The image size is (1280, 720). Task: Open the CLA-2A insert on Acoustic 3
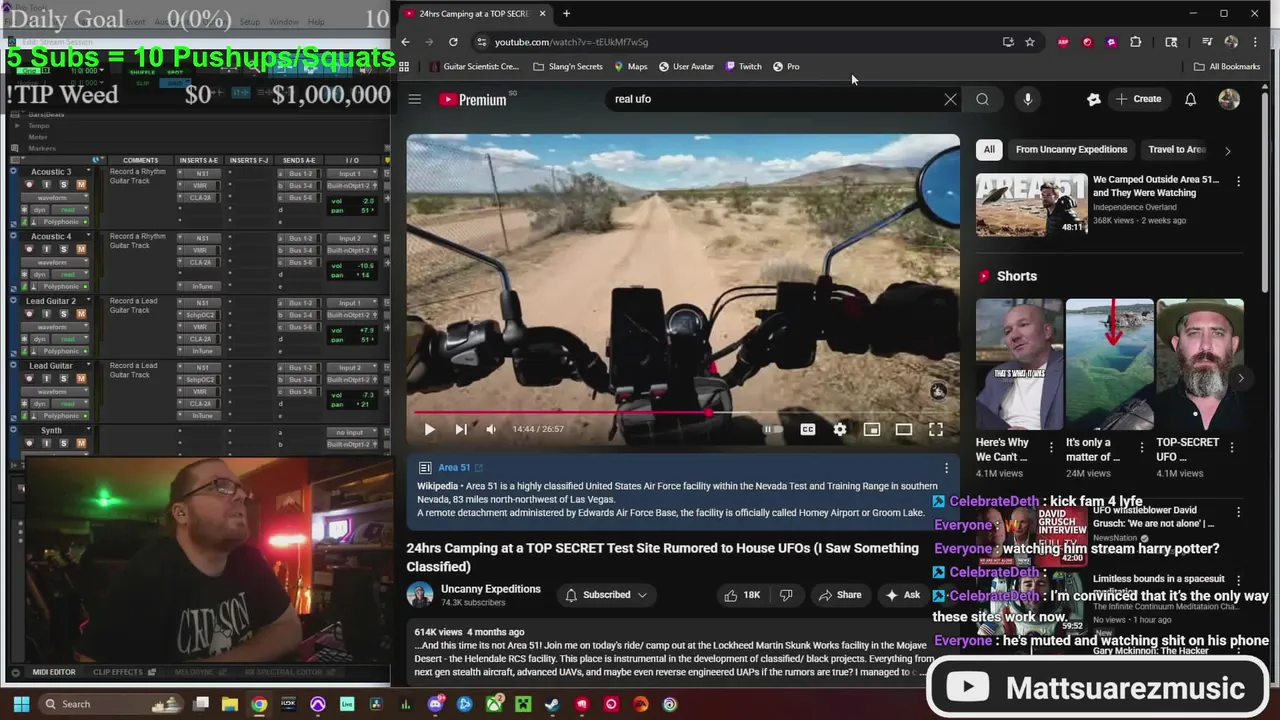[200, 198]
